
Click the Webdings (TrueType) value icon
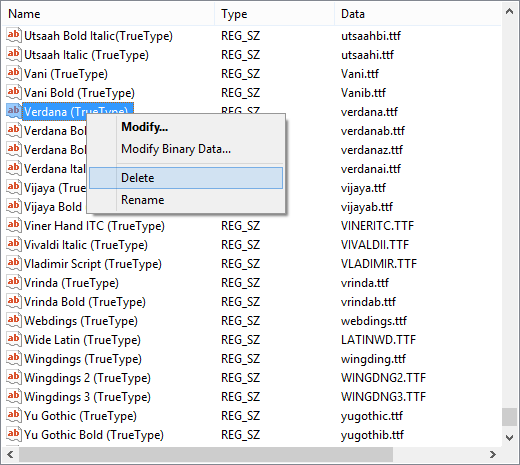13,320
